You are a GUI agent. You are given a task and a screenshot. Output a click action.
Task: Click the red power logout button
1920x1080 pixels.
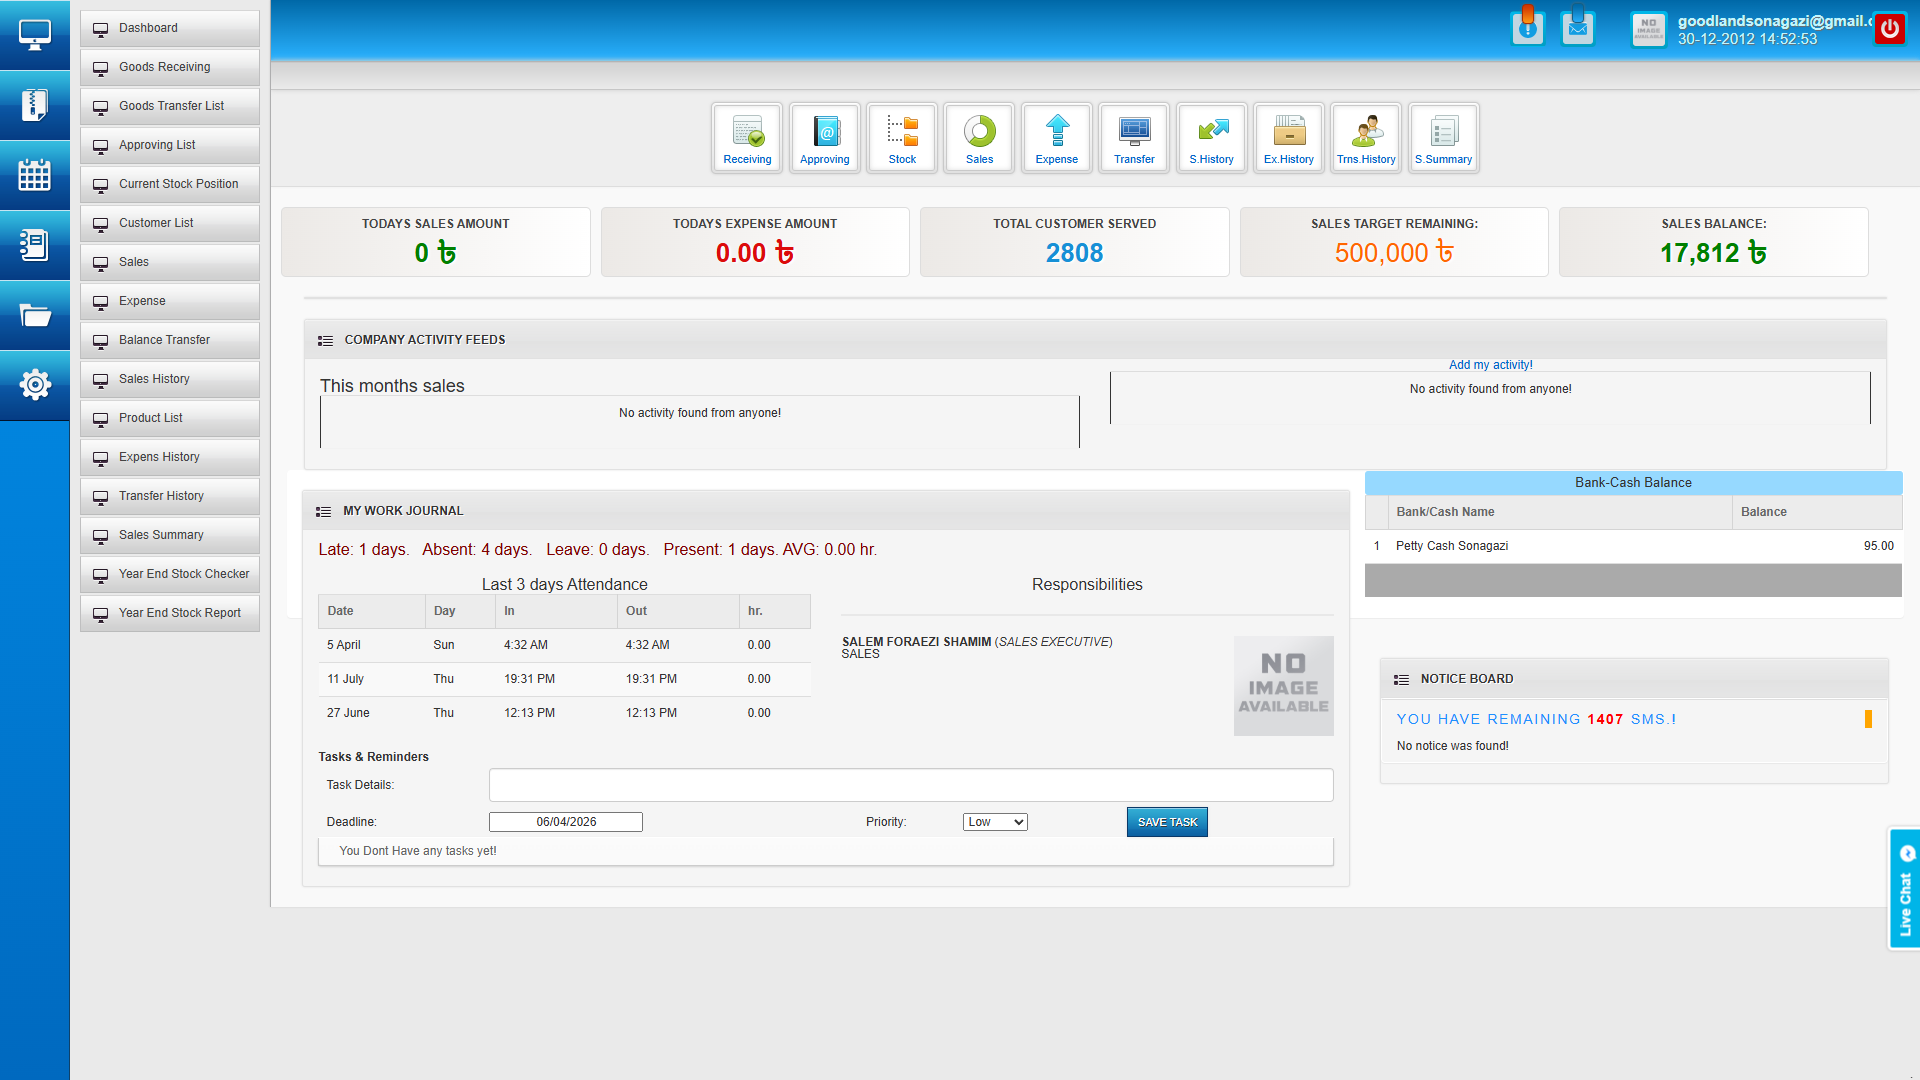pyautogui.click(x=1889, y=27)
